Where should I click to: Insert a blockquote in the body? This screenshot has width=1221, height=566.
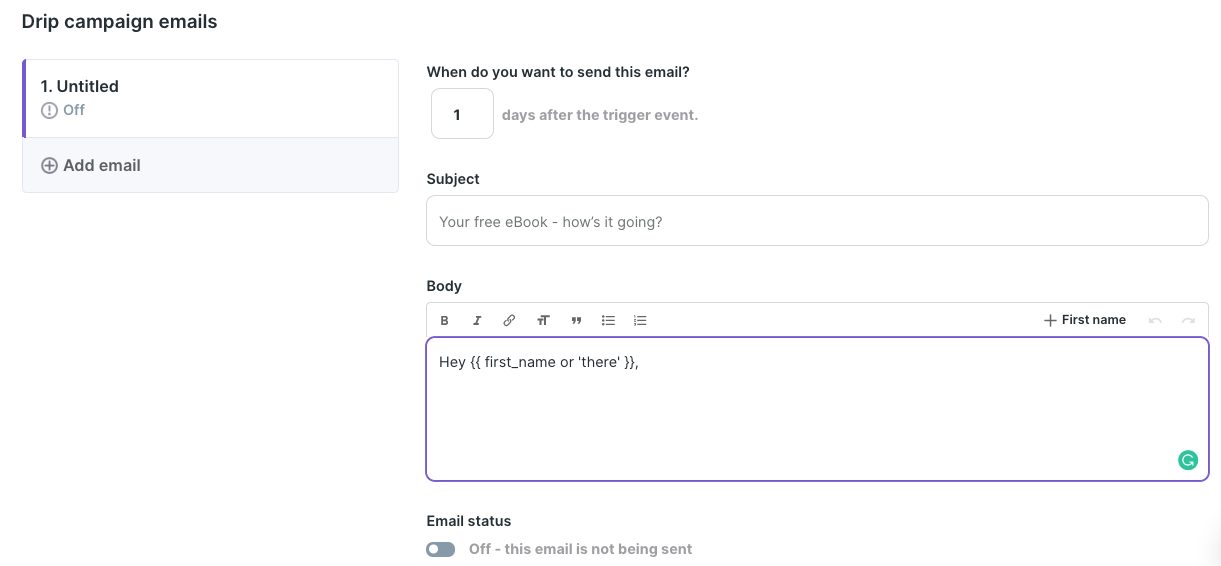click(x=576, y=321)
